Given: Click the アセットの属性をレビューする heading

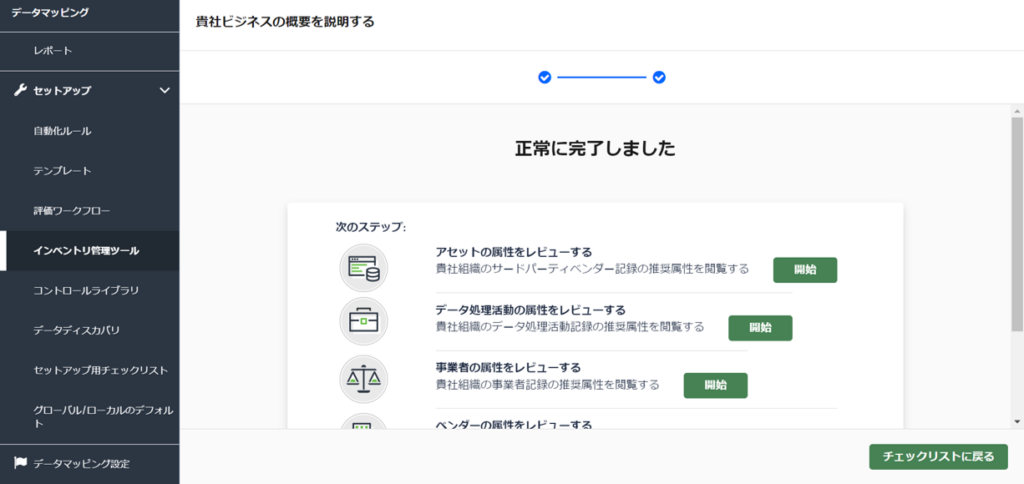Looking at the screenshot, I should pos(513,251).
